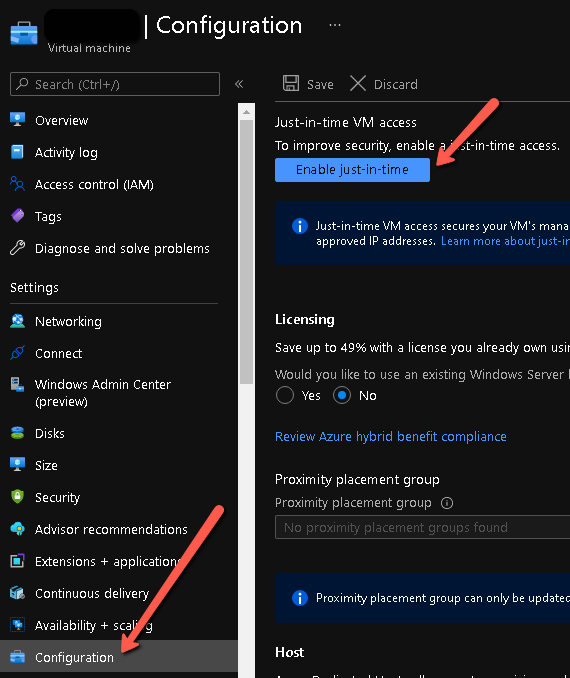The image size is (570, 678).
Task: Click the Extensions + applications icon
Action: point(17,561)
